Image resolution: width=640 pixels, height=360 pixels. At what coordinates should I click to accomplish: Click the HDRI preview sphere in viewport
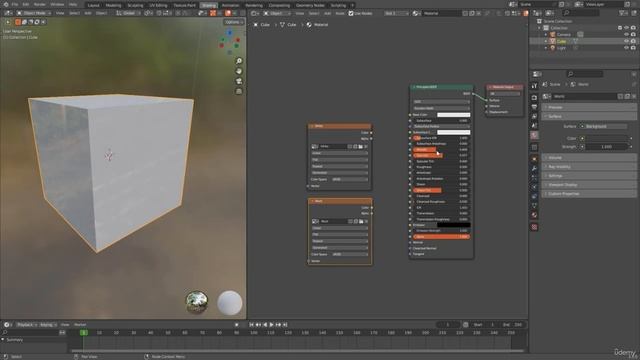(197, 302)
